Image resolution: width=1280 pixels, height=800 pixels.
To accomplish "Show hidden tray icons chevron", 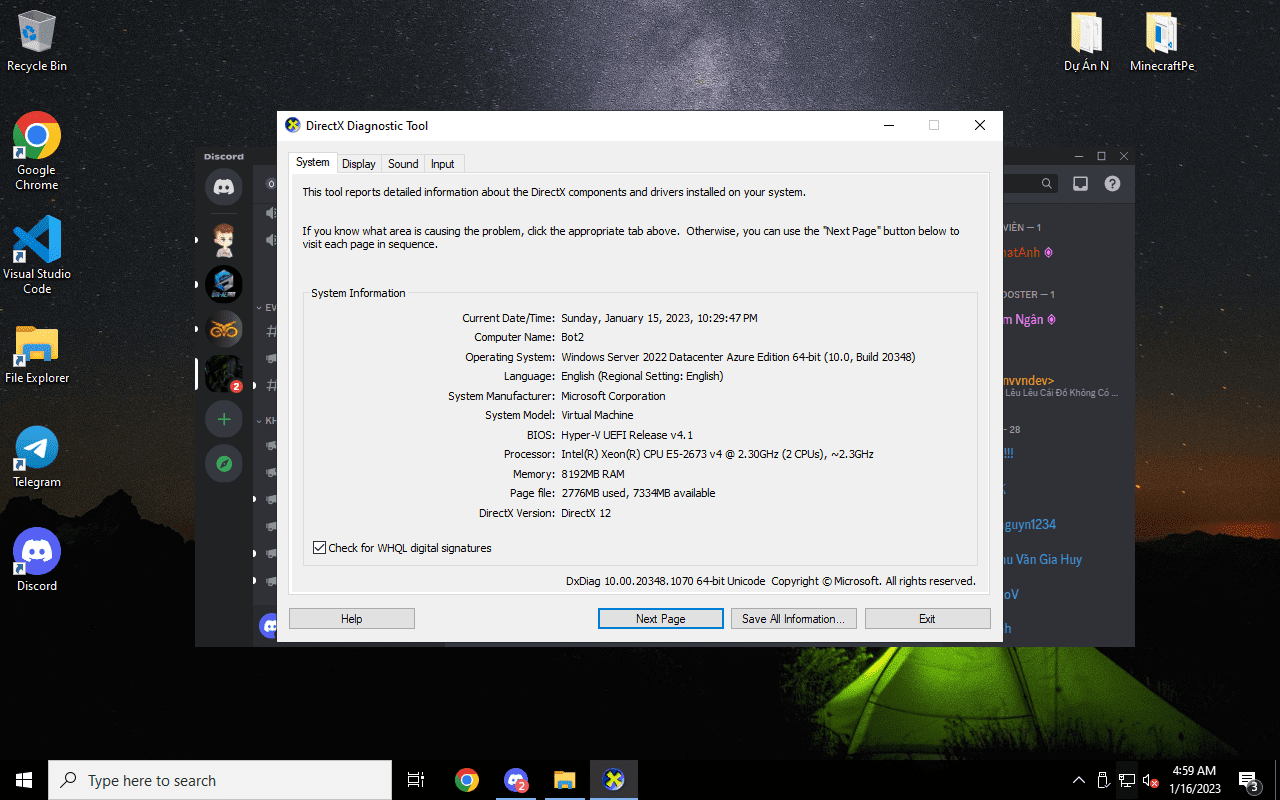I will pos(1079,780).
